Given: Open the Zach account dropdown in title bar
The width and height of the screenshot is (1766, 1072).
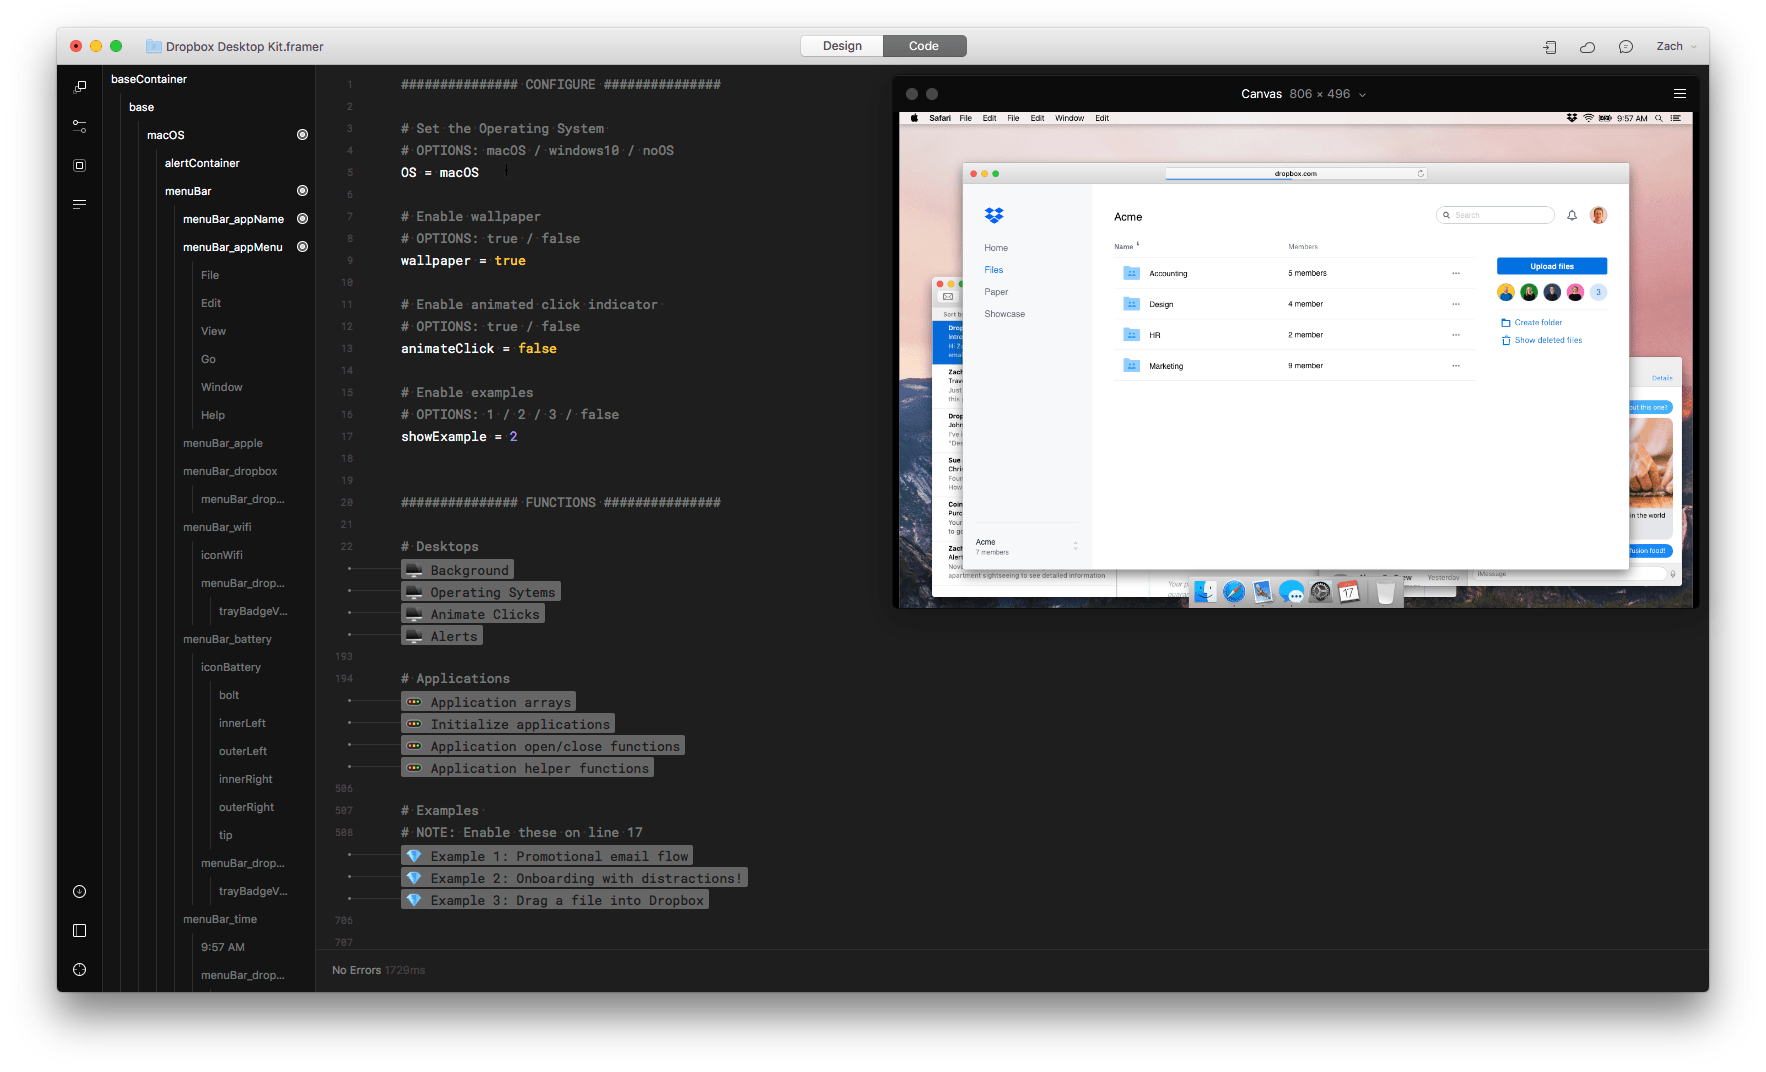Looking at the screenshot, I should coord(1677,47).
